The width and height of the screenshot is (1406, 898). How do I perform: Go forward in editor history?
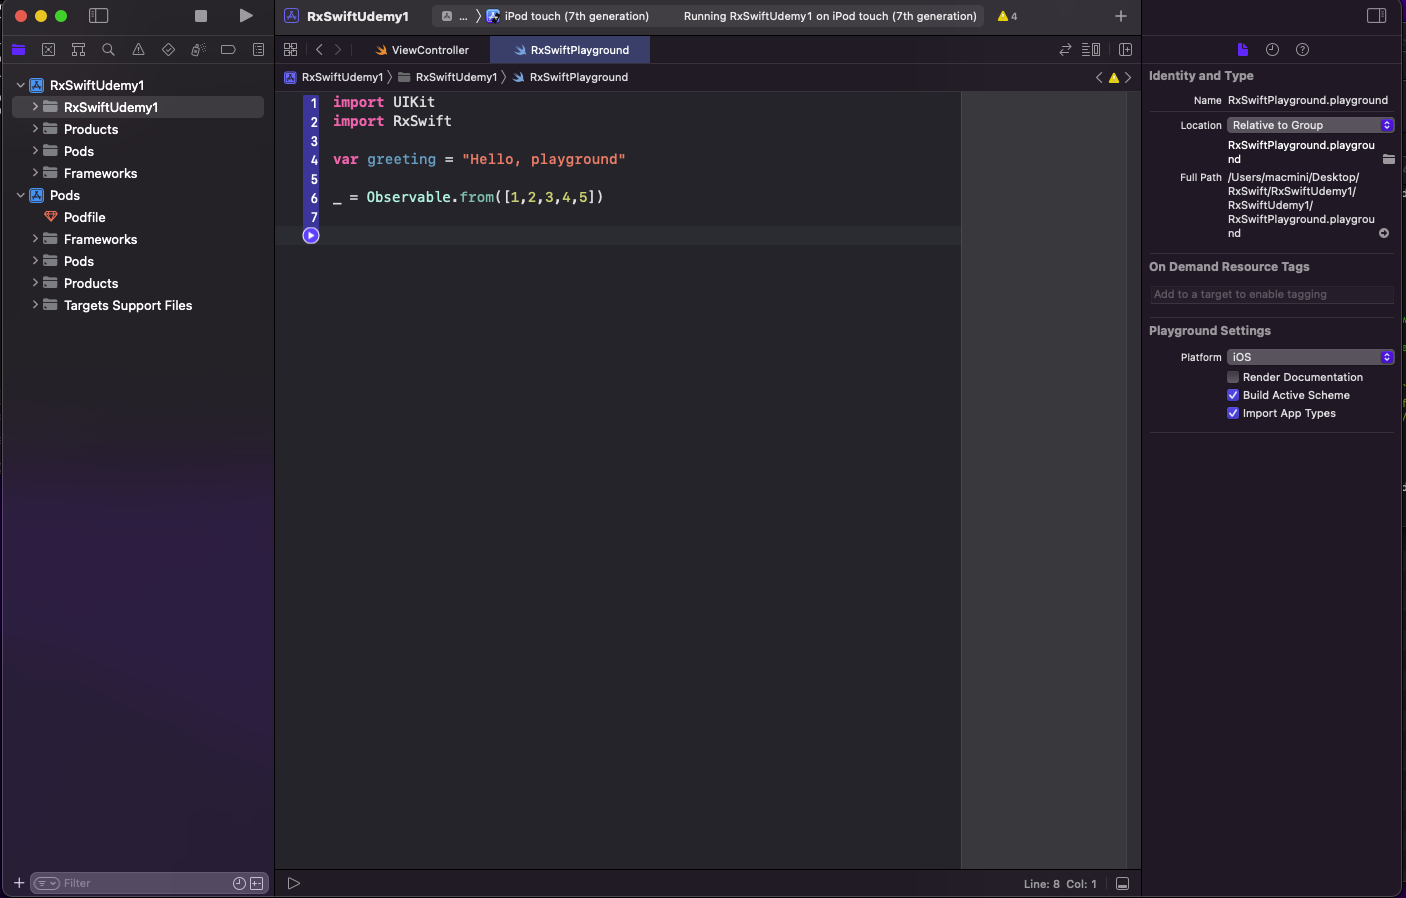tap(338, 49)
